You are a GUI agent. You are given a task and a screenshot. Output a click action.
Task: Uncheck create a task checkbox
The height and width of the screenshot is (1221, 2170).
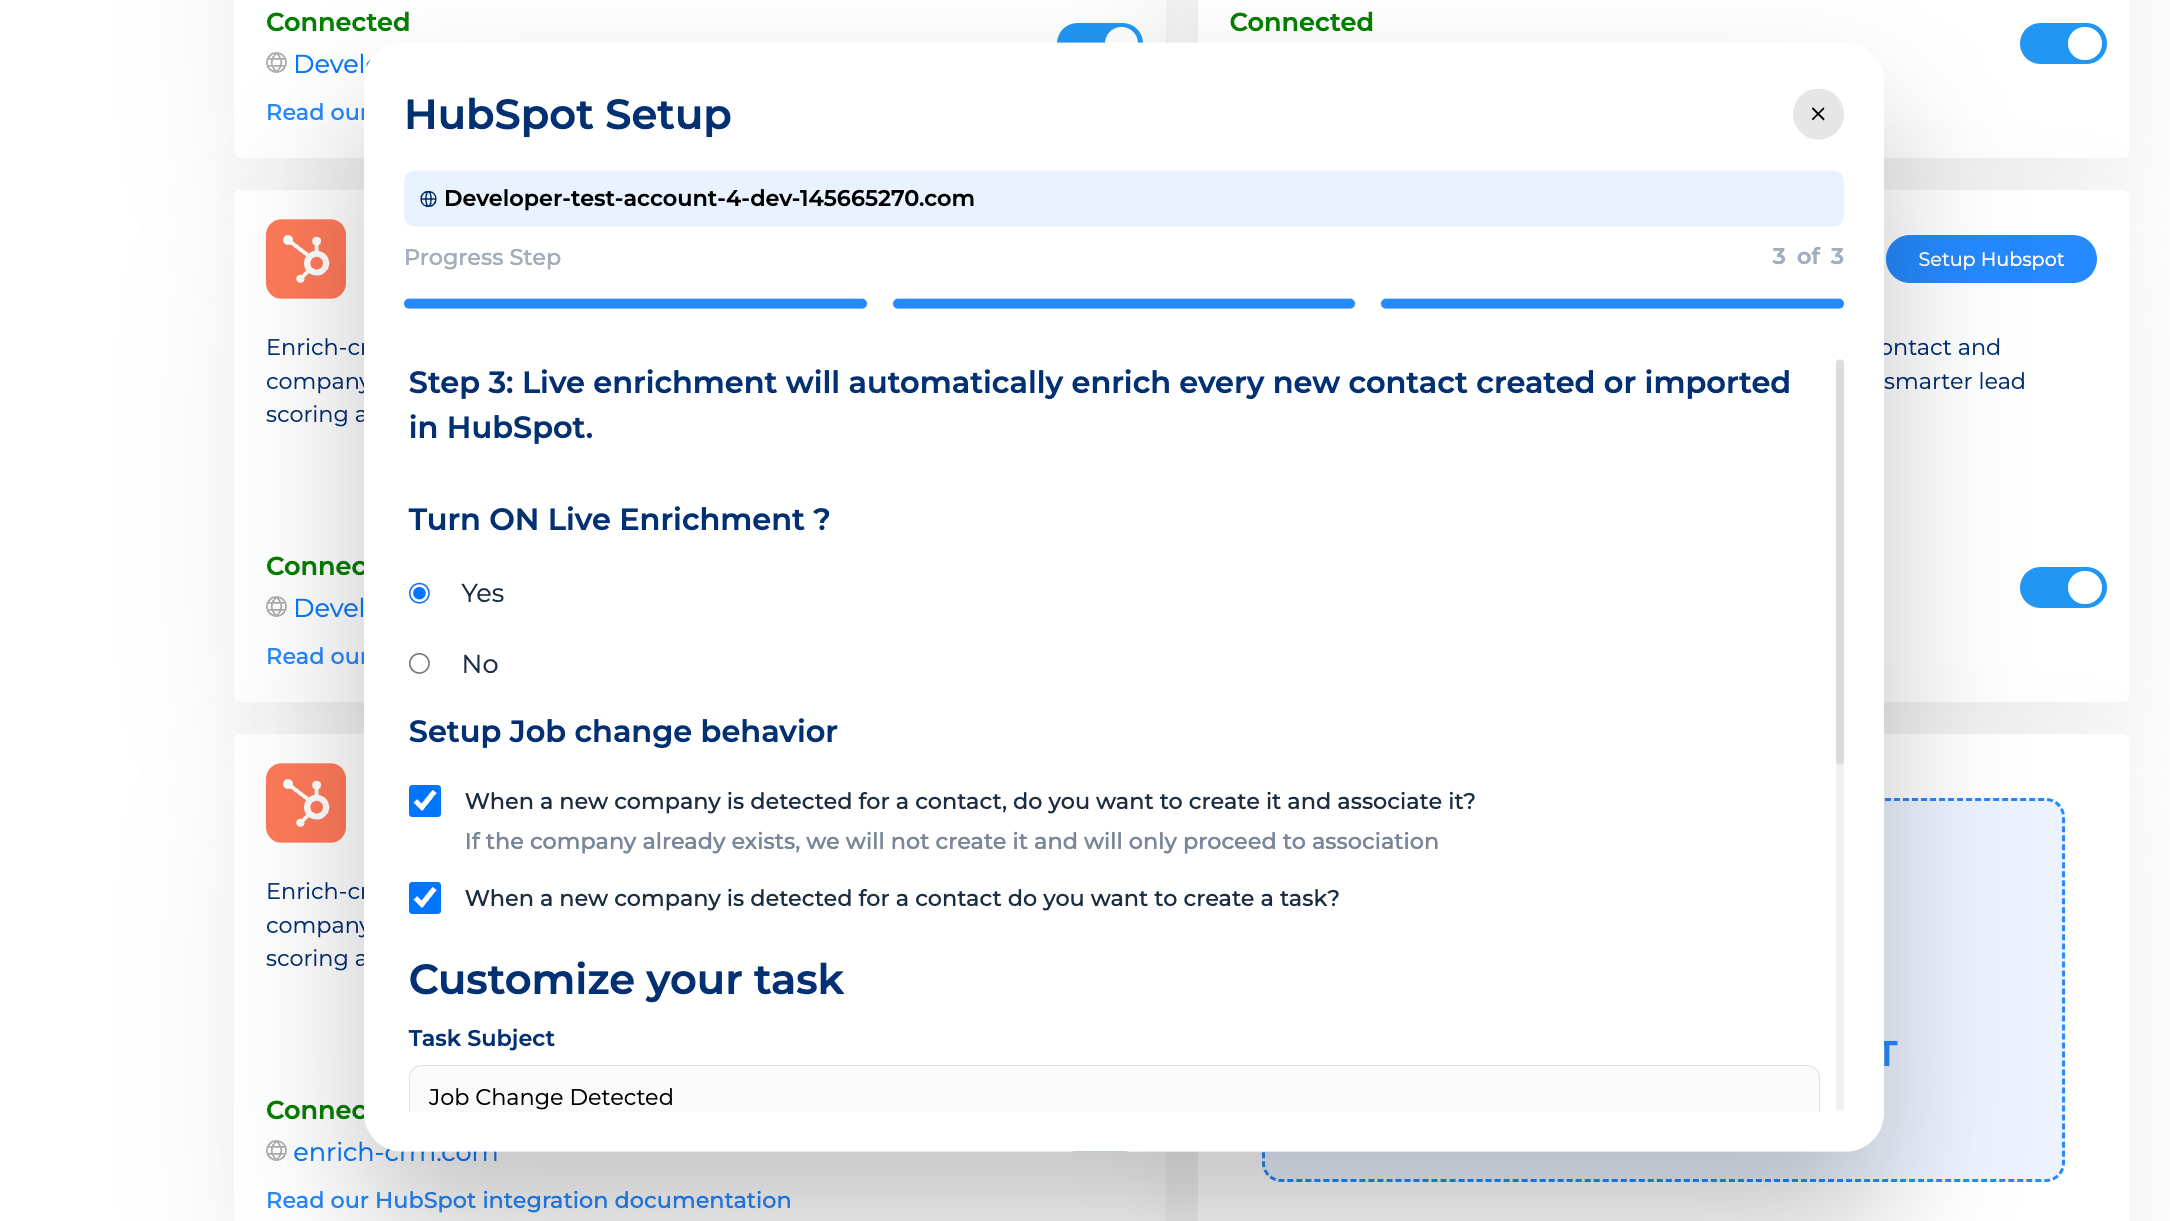[425, 898]
